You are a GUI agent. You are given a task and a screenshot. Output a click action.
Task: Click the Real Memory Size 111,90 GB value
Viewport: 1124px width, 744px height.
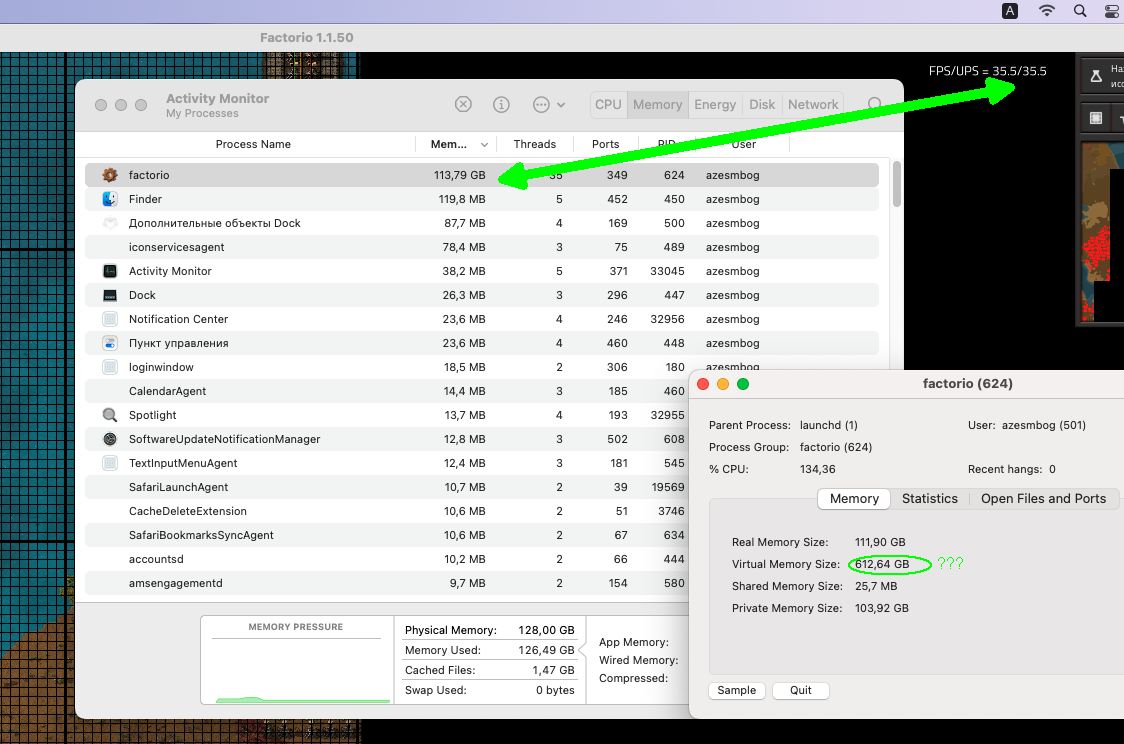tap(880, 543)
